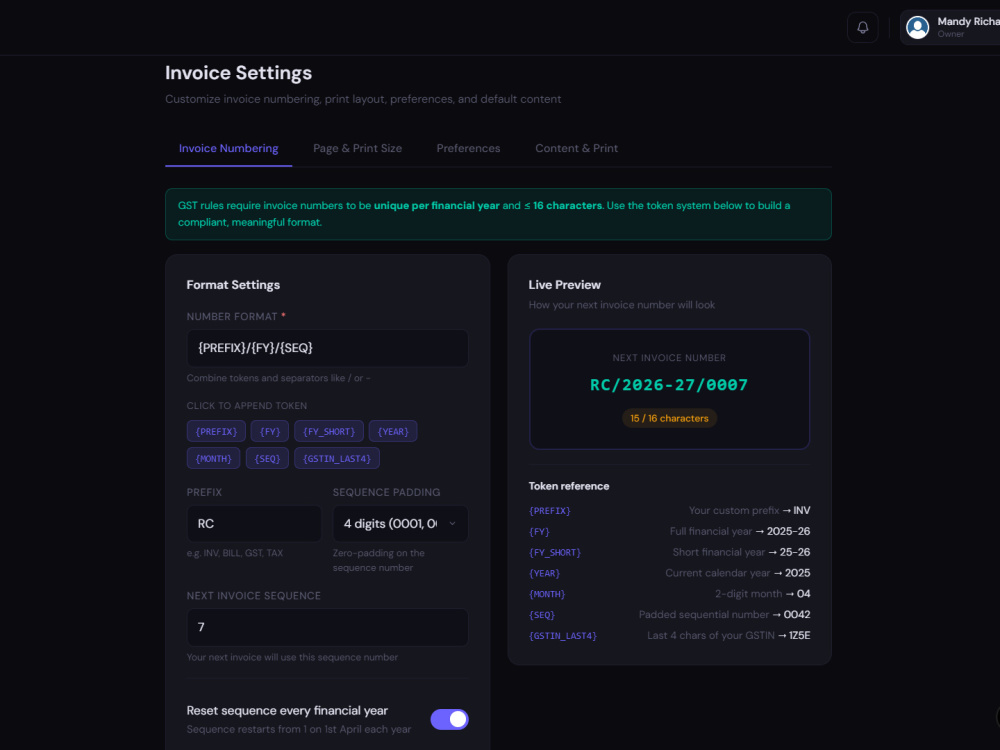Click {FY_SHORT} in Token reference
1000x750 pixels.
coord(555,552)
